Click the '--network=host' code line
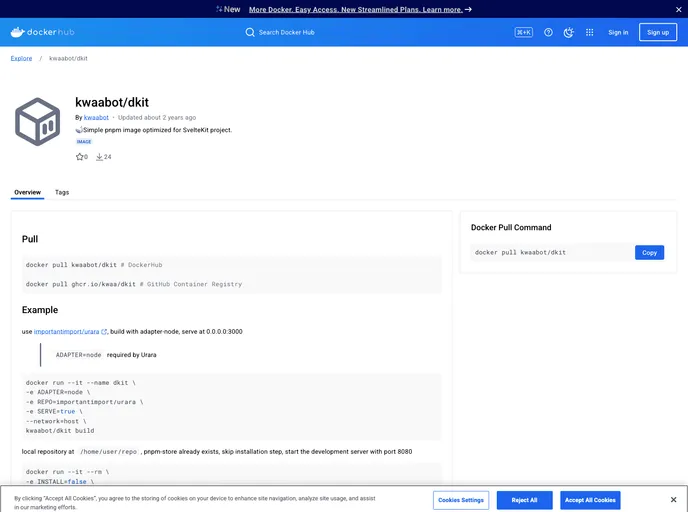Viewport: 688px width, 512px height. click(x=56, y=421)
